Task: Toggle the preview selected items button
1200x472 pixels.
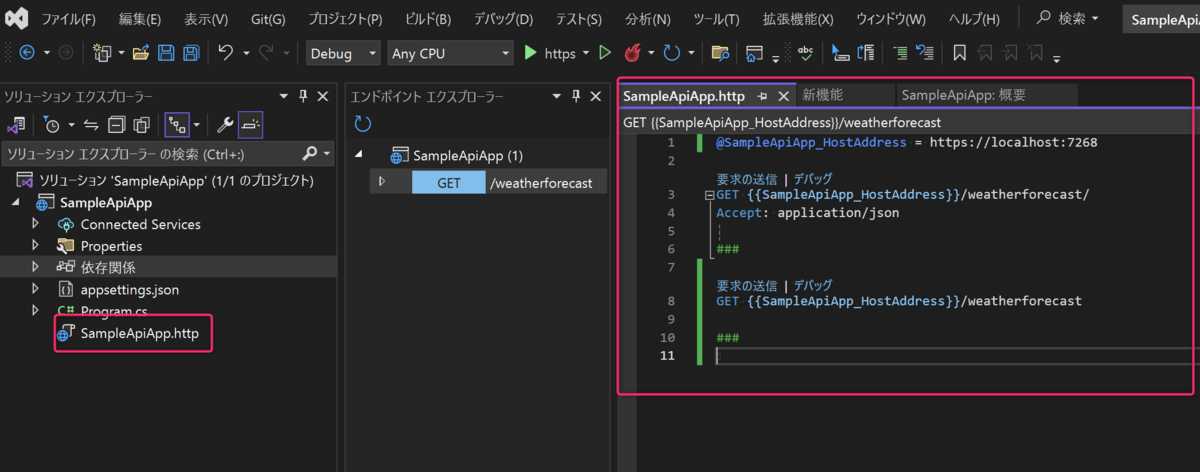Action: [251, 125]
